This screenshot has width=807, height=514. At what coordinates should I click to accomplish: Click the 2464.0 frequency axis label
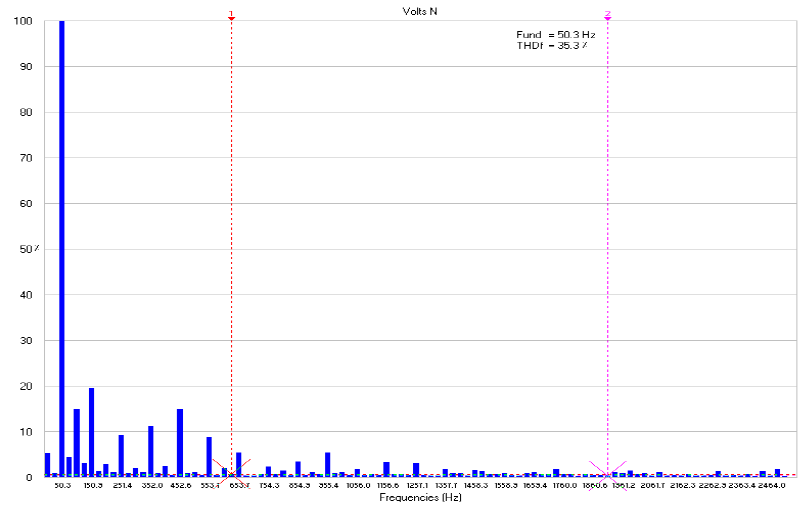[x=768, y=485]
